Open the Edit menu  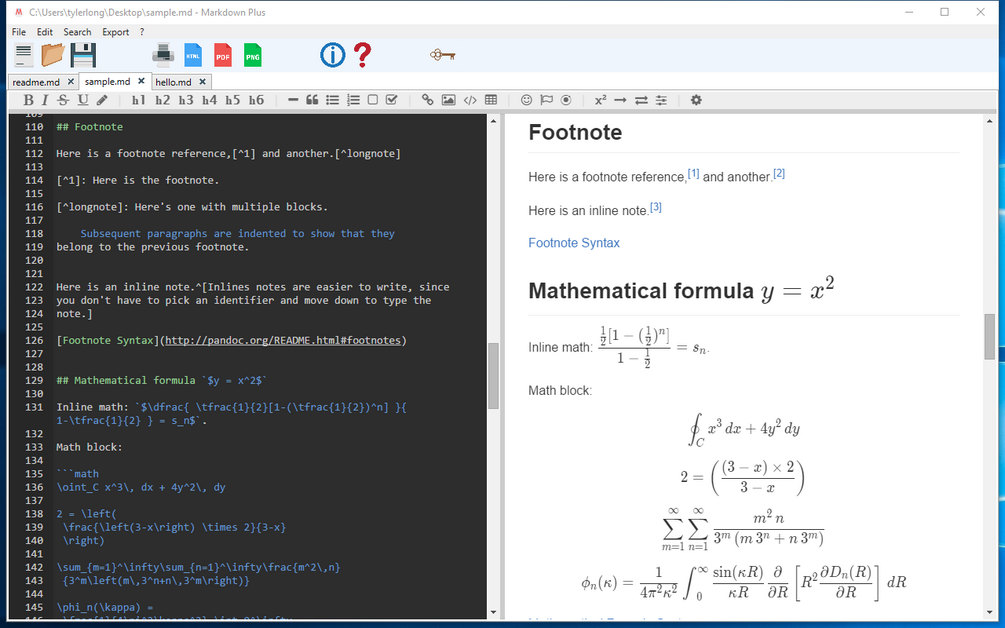pos(45,32)
